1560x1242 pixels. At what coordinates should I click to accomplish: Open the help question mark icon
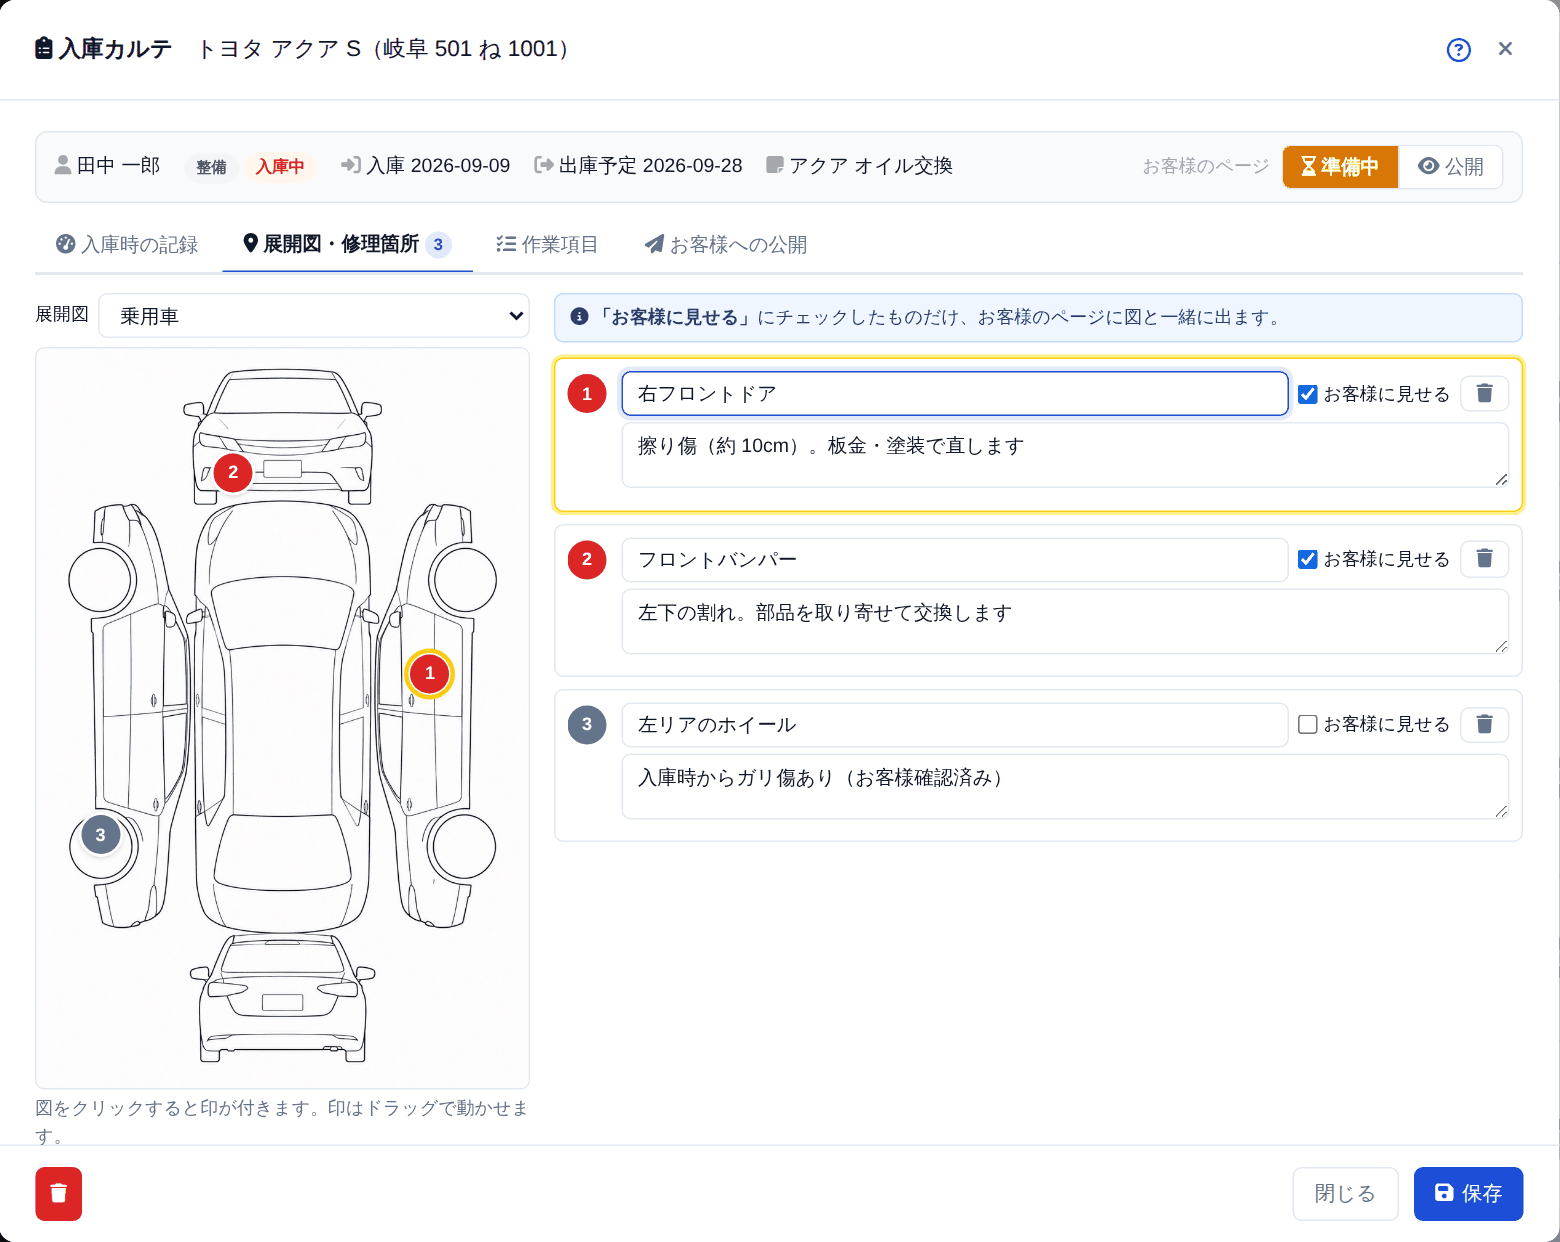(1458, 50)
